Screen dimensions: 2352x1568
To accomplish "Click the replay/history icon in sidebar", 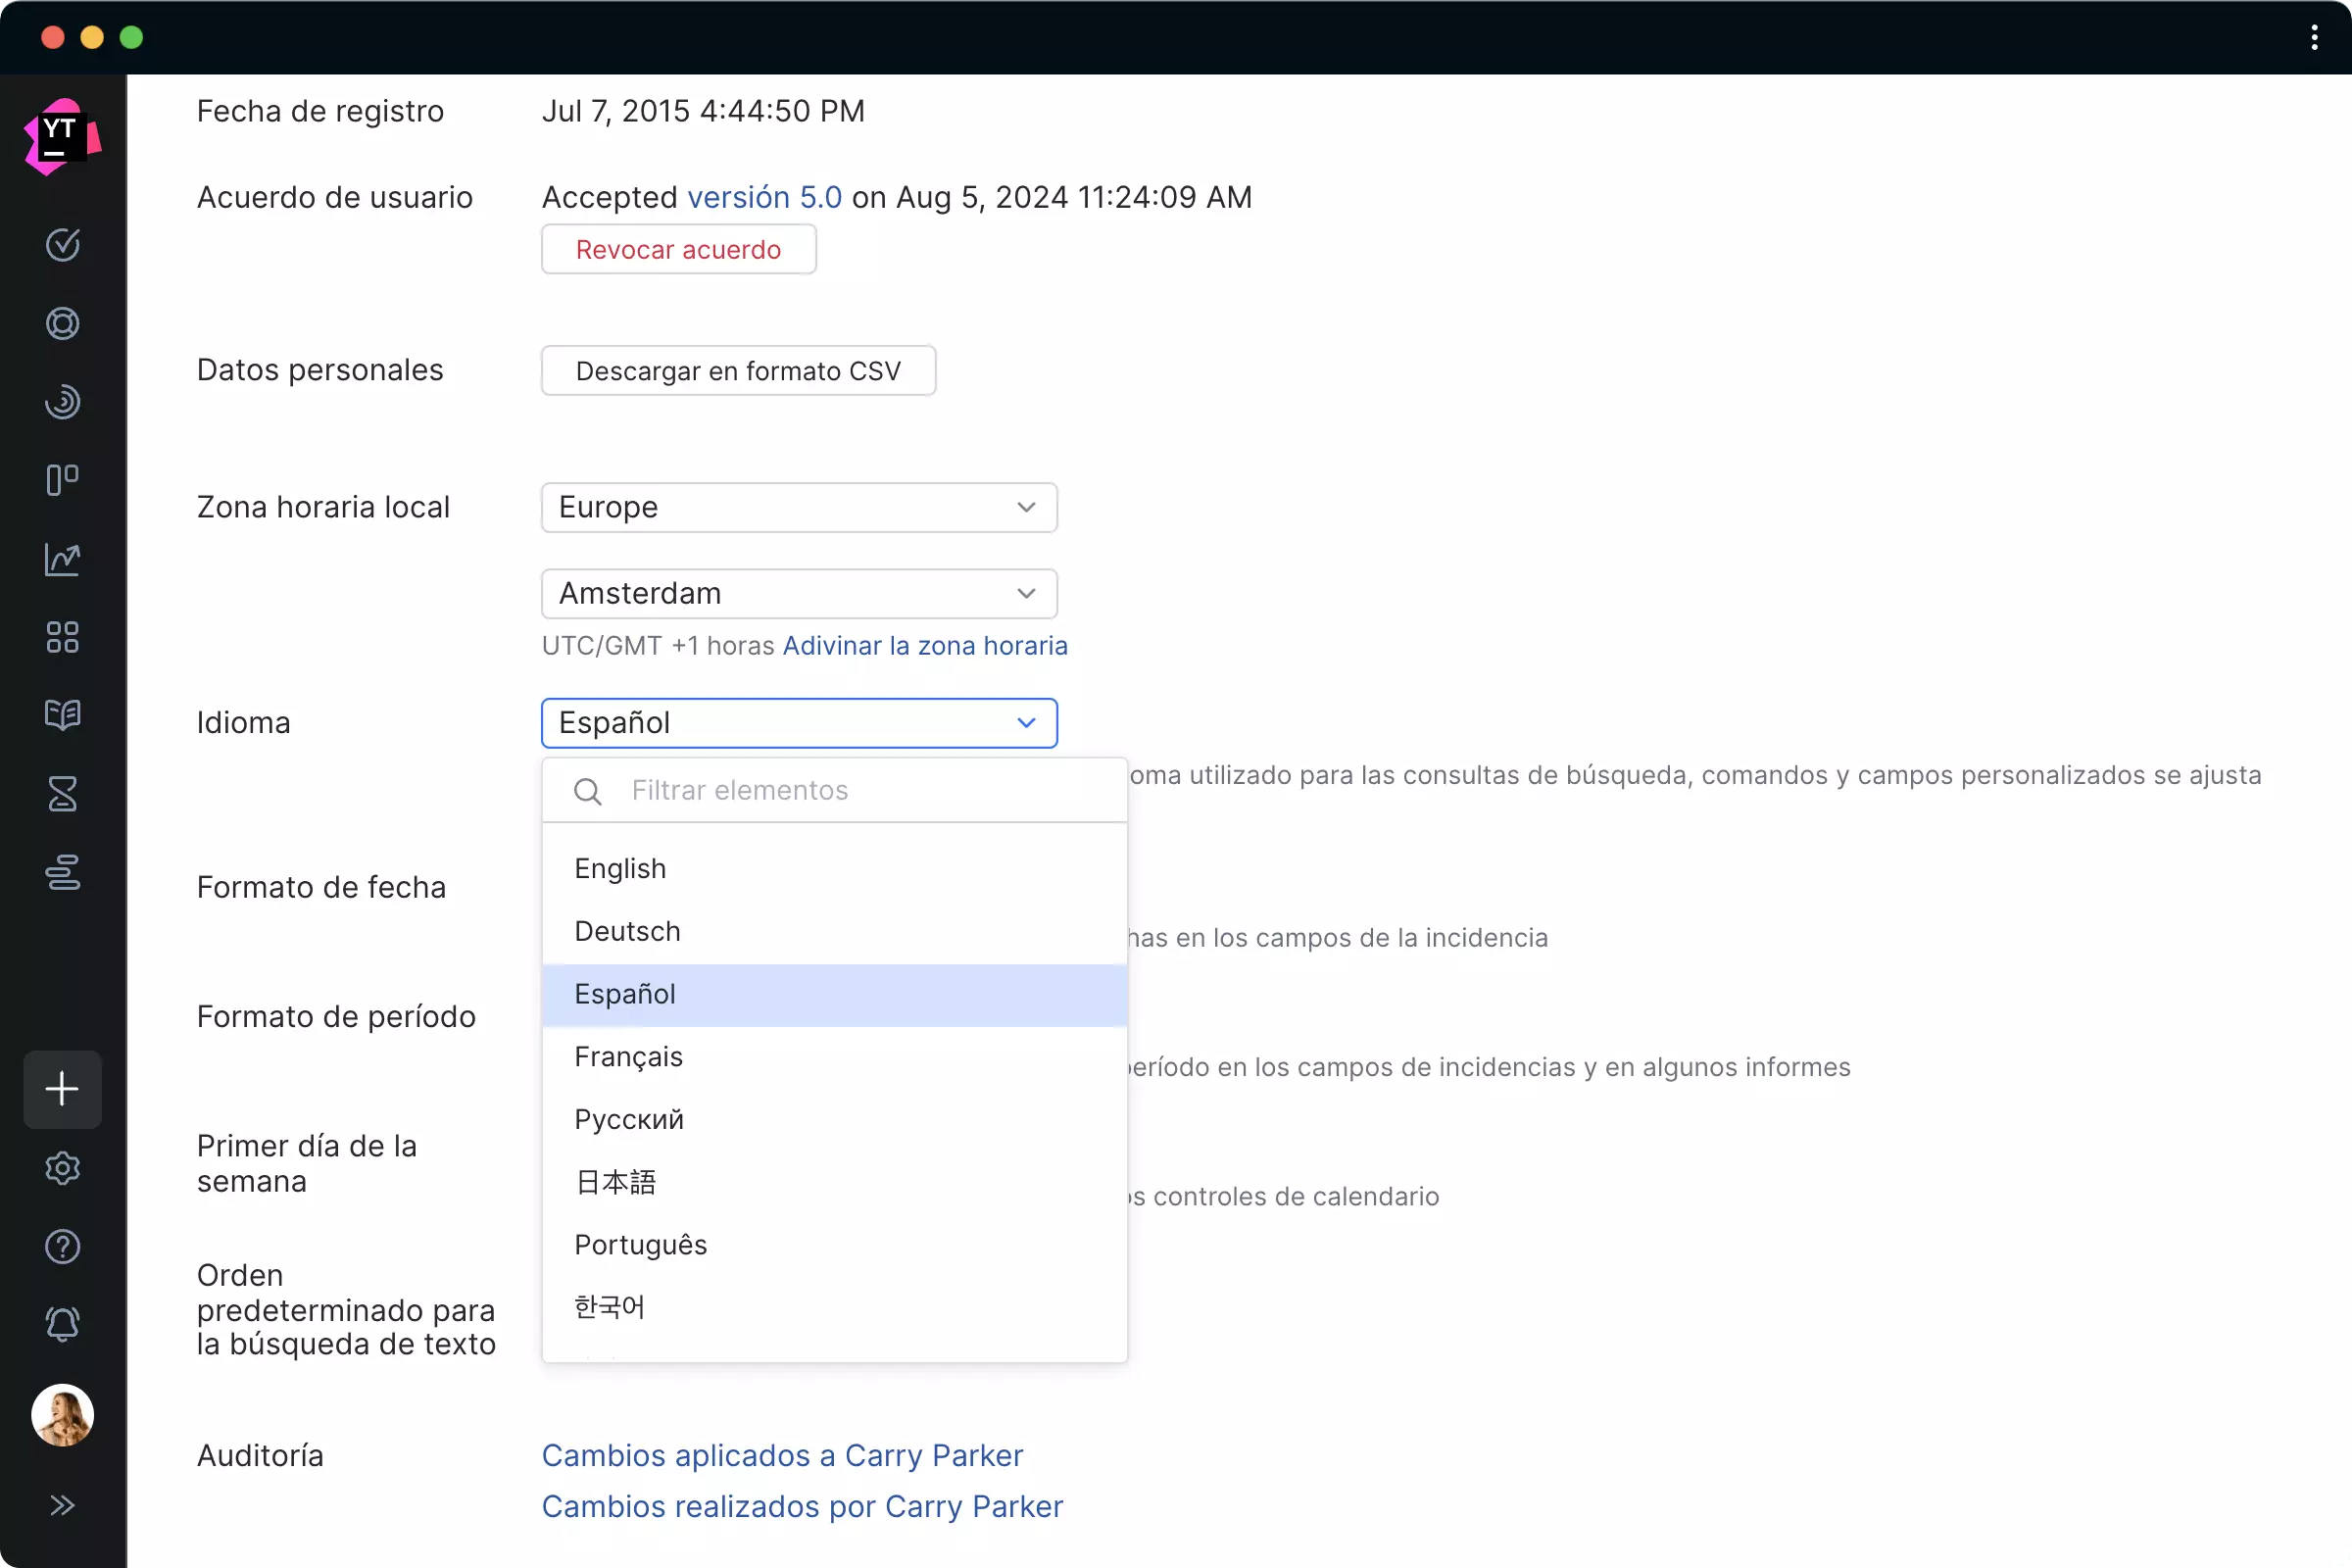I will pos(63,401).
